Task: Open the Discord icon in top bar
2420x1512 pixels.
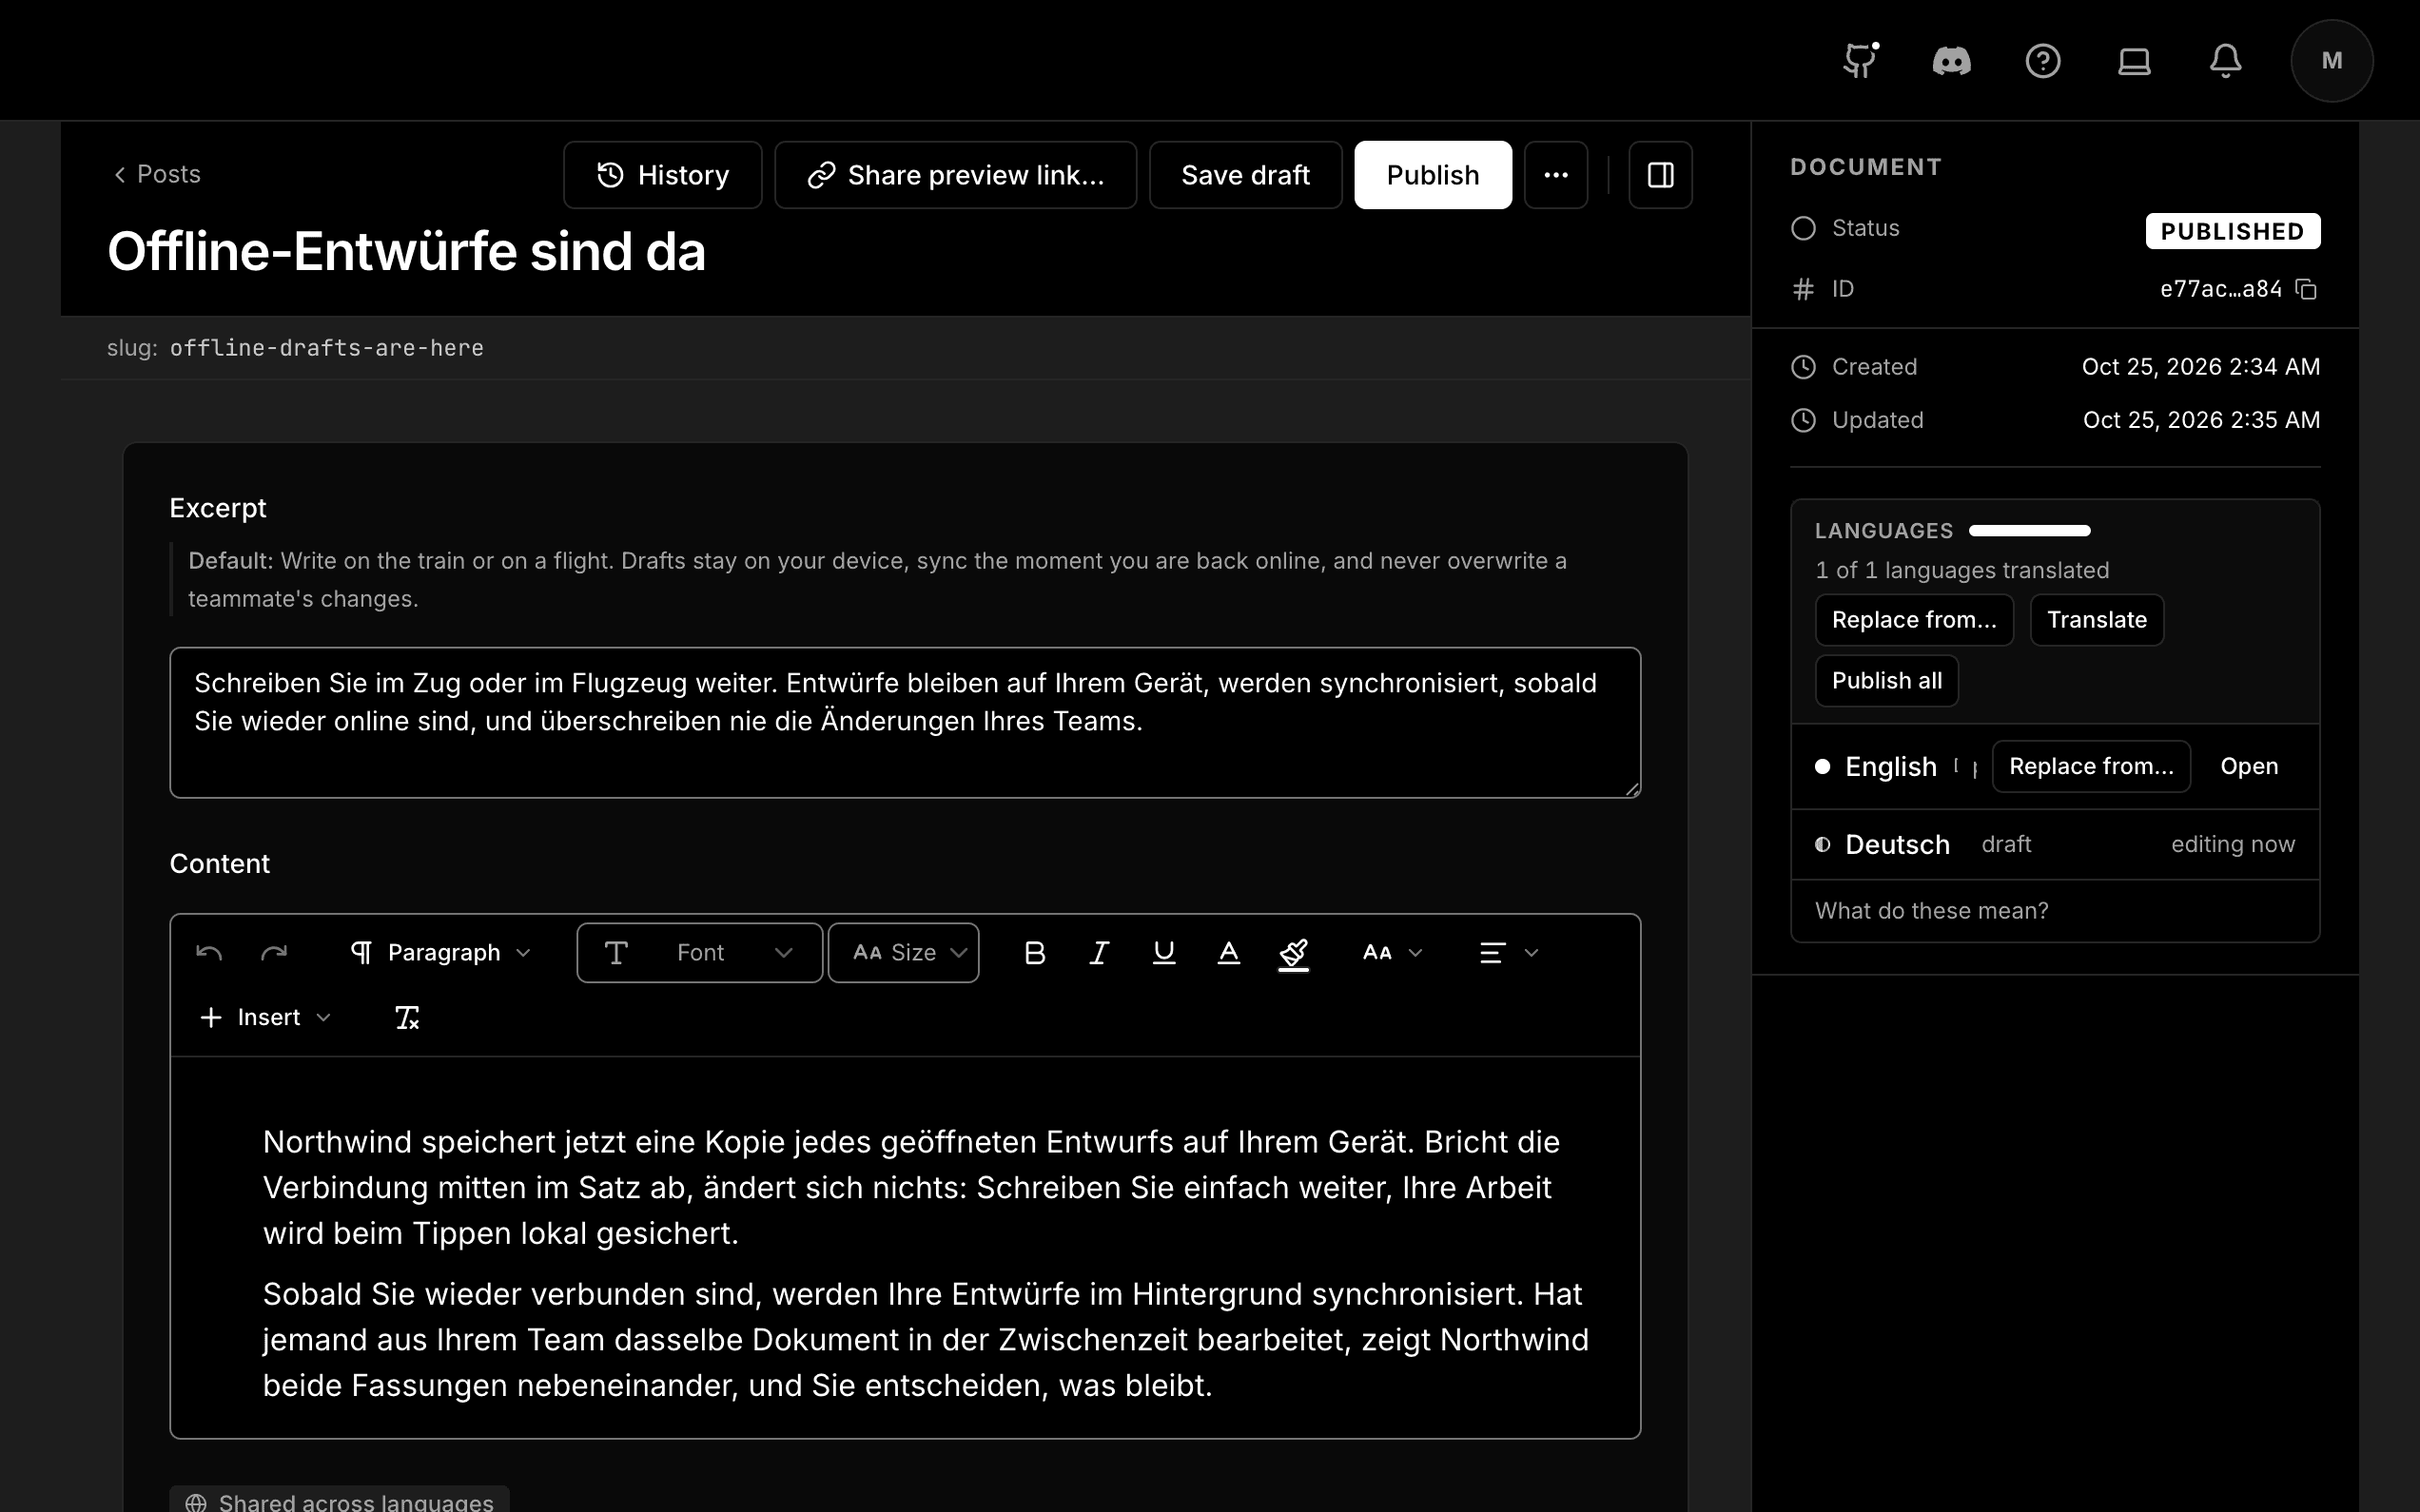Action: click(1951, 61)
